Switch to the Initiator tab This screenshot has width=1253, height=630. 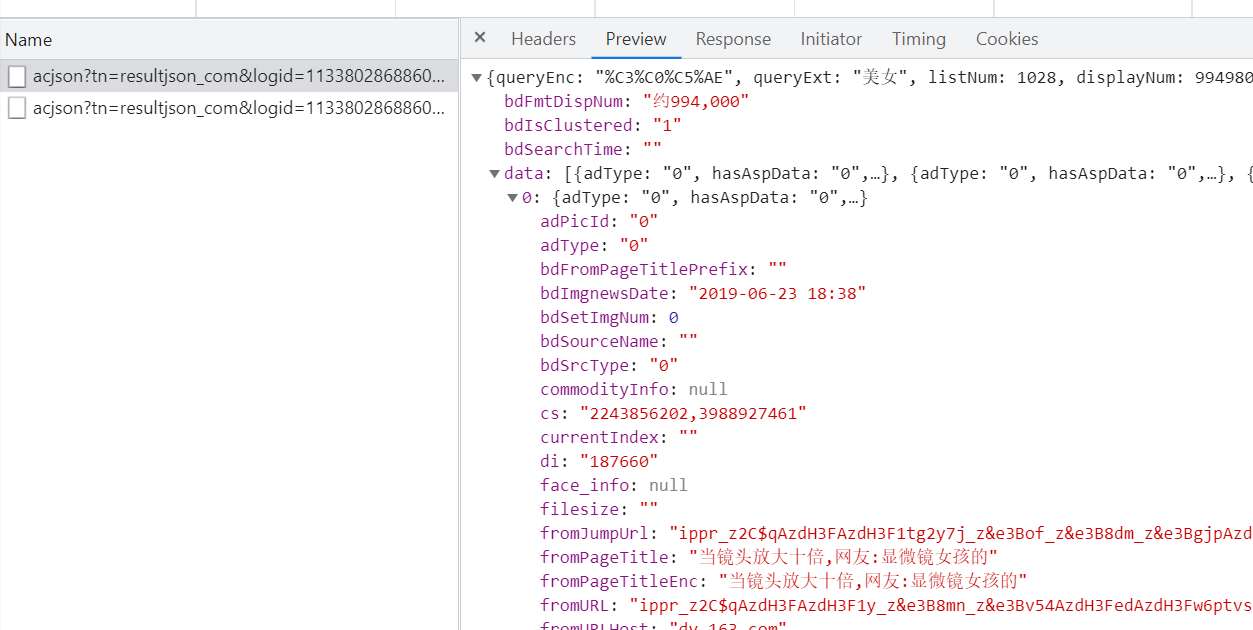[x=830, y=39]
